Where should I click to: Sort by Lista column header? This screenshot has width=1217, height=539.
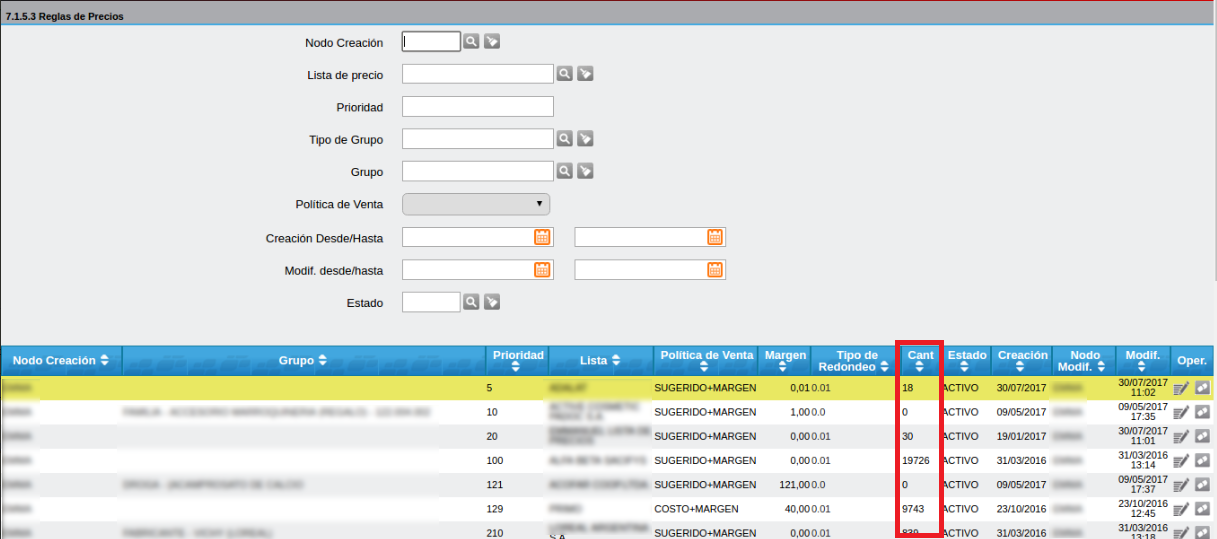600,360
